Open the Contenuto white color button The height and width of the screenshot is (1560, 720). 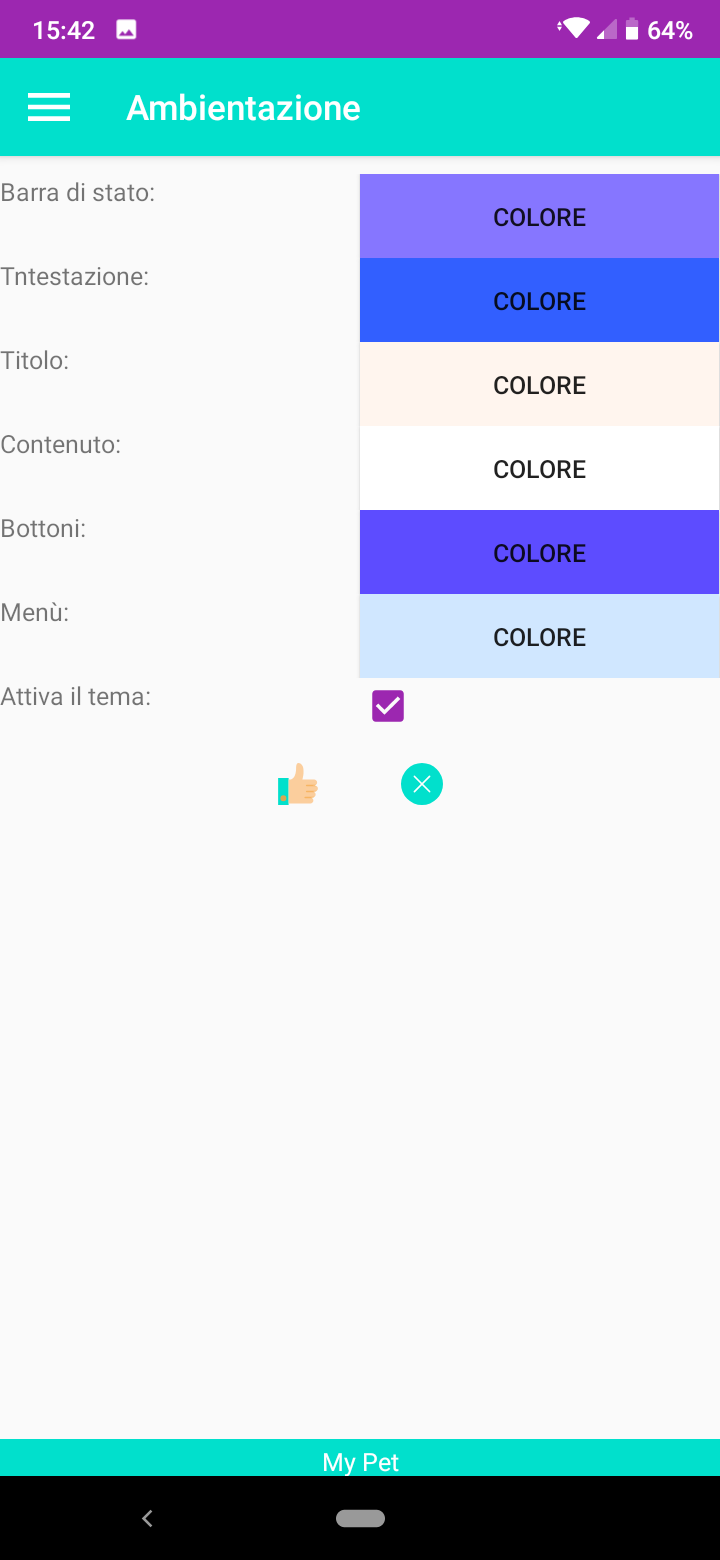point(539,469)
